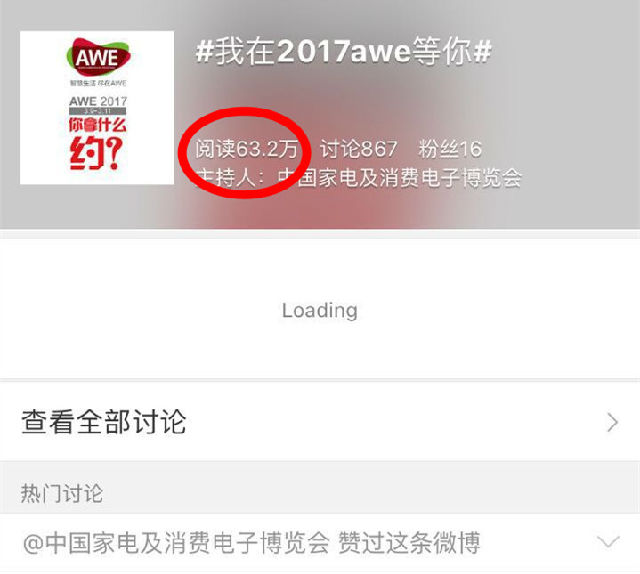Click the 赞过这条微博 text
This screenshot has width=640, height=574.
click(x=409, y=543)
